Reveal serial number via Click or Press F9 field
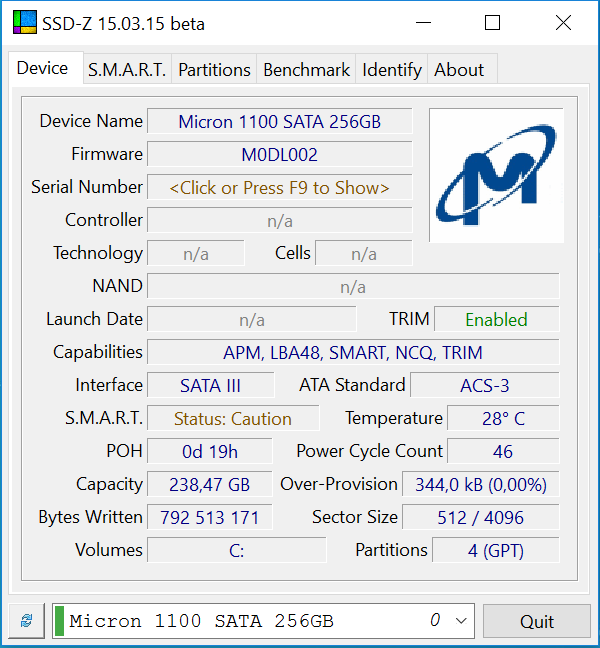 point(280,188)
